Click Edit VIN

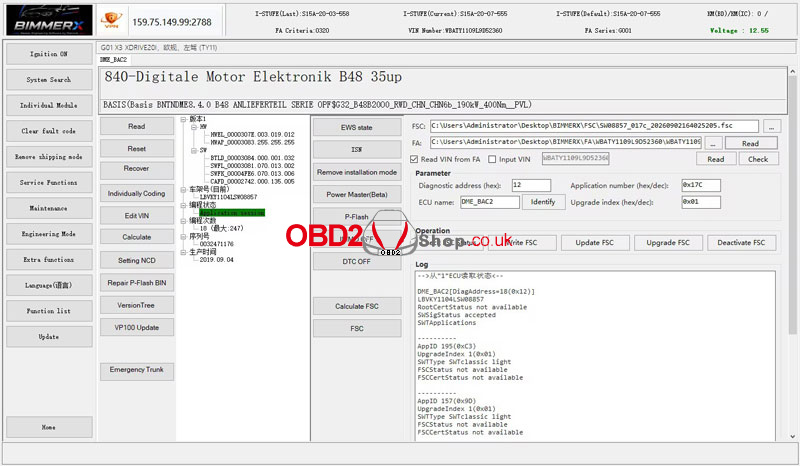pos(137,215)
